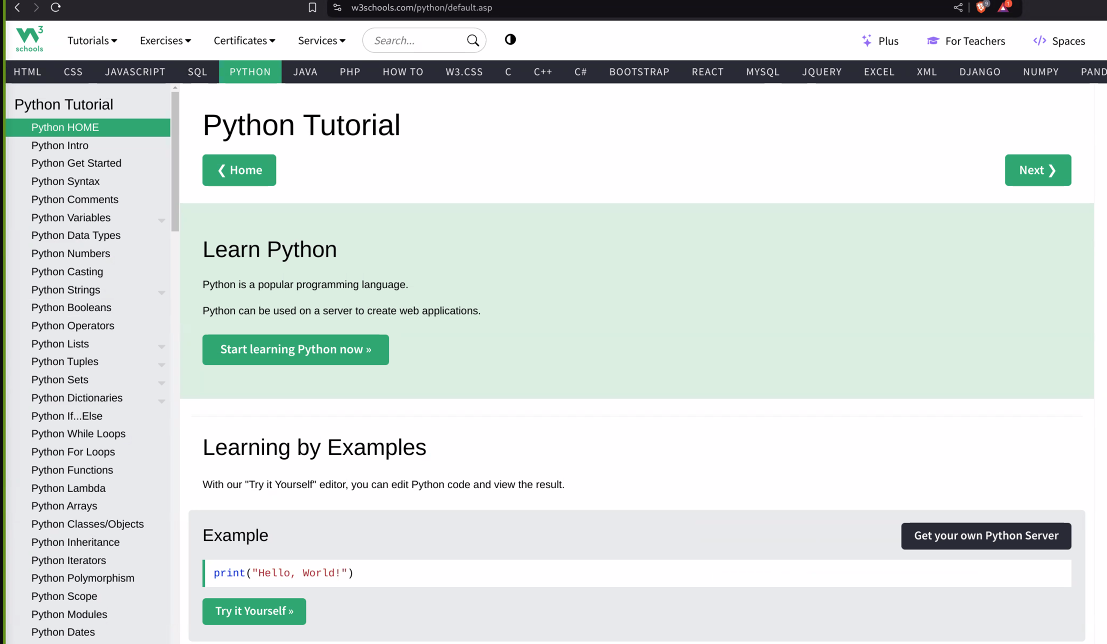The height and width of the screenshot is (644, 1107).
Task: Go back with the browser back arrow
Action: click(18, 8)
